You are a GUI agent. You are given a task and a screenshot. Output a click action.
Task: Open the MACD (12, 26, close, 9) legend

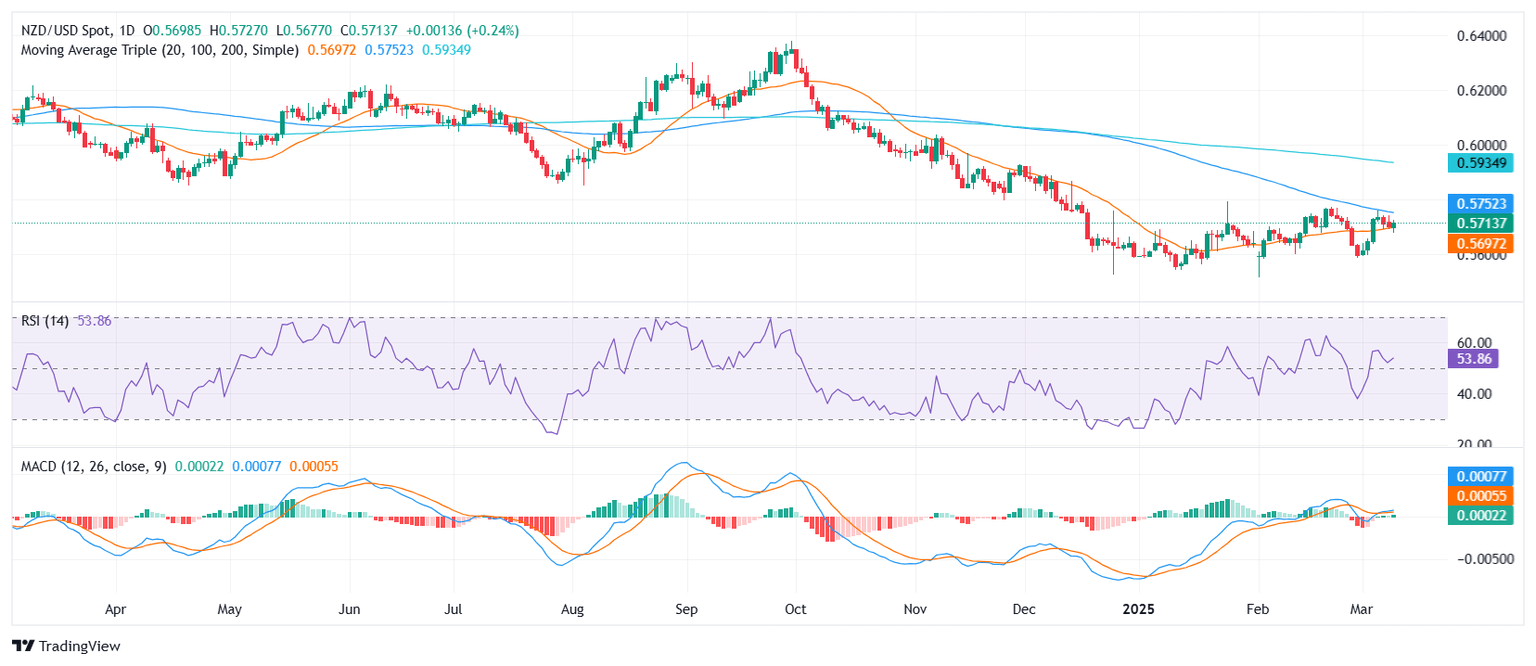tap(90, 466)
